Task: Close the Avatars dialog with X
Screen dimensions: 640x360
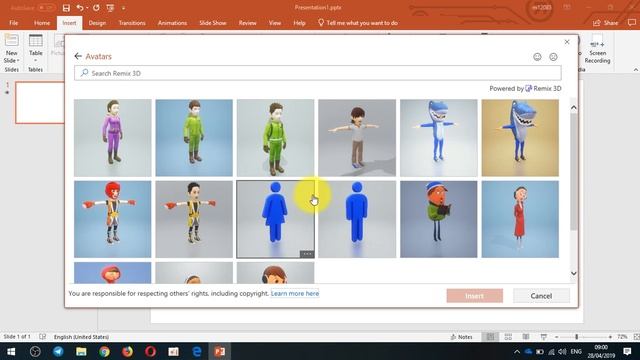Action: [x=567, y=42]
